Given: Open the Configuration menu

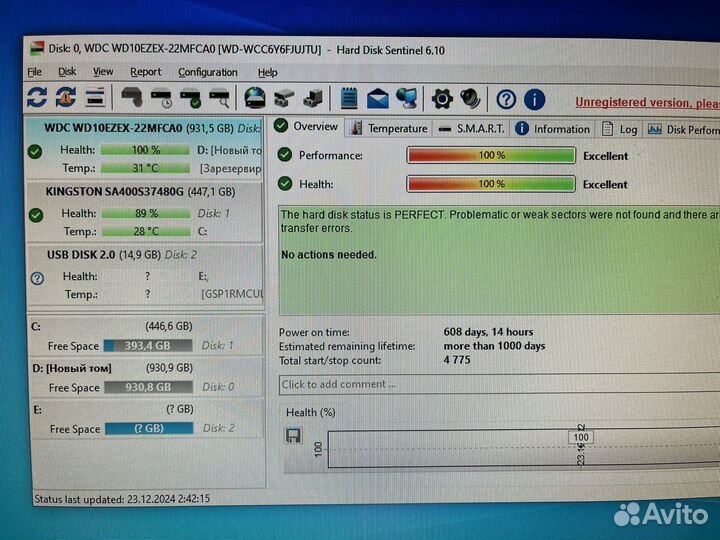Looking at the screenshot, I should click(x=208, y=73).
